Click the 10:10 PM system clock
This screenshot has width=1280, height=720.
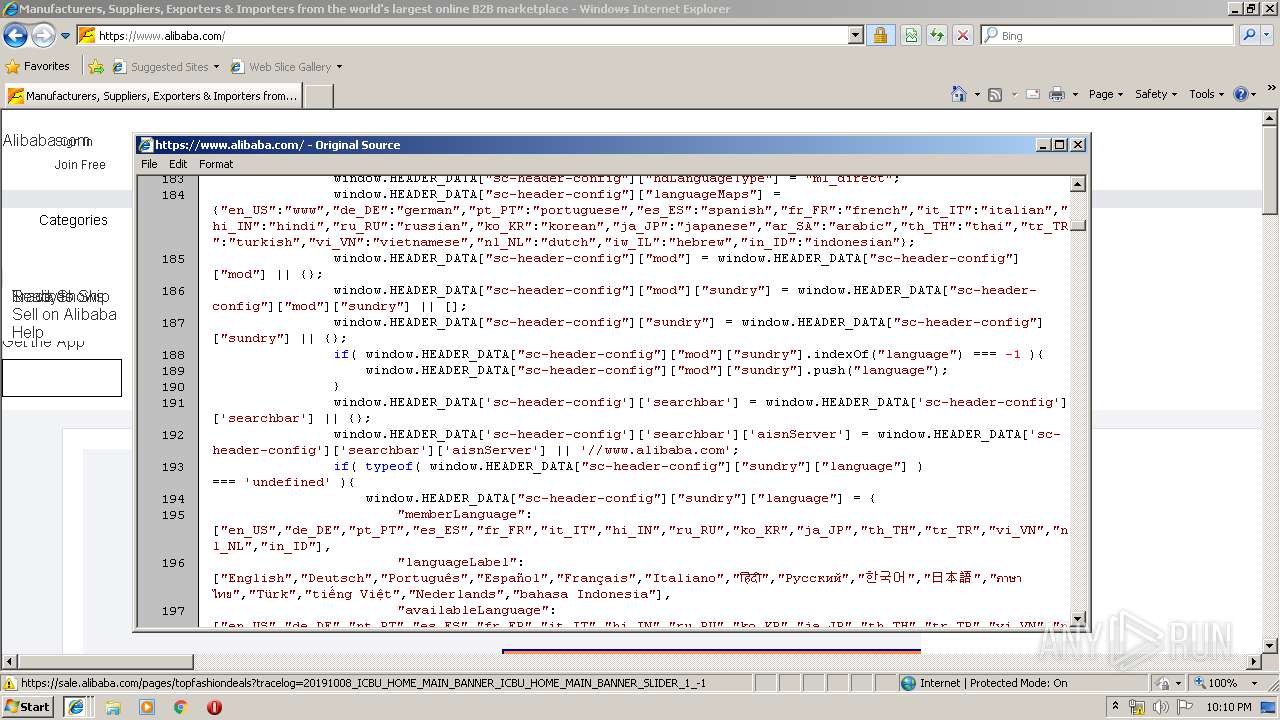(1229, 707)
